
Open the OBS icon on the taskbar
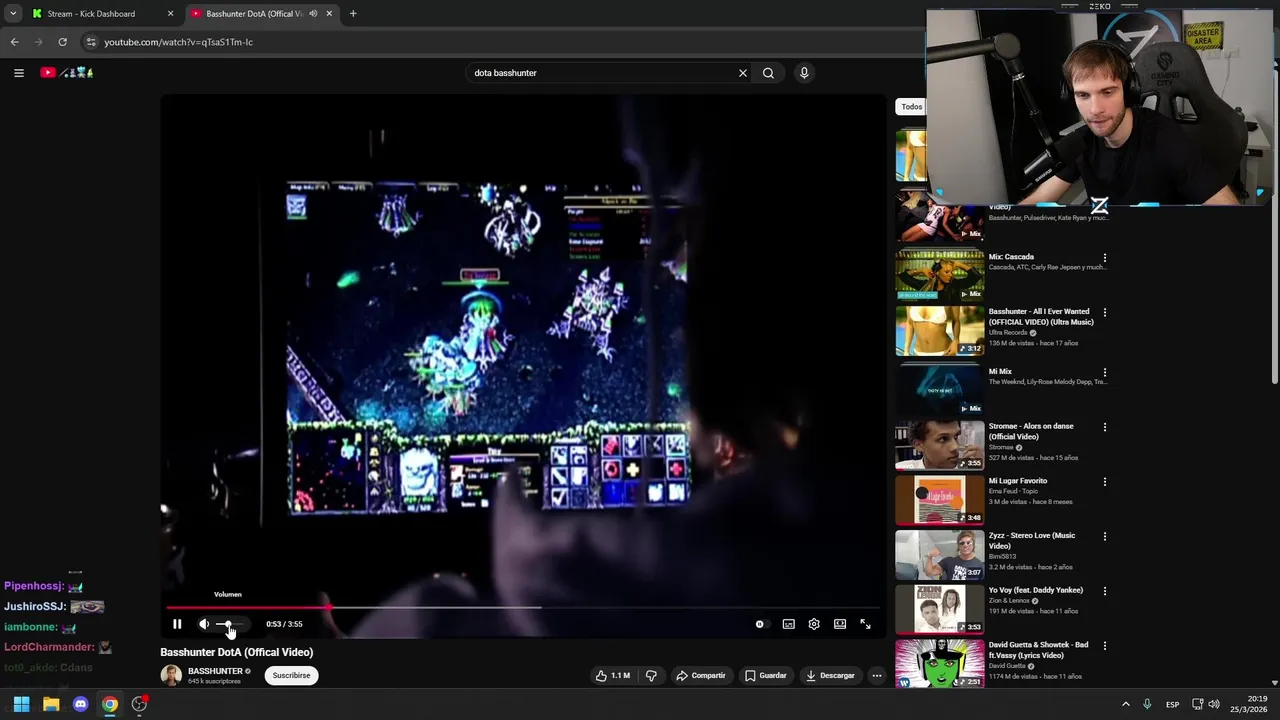tap(139, 704)
